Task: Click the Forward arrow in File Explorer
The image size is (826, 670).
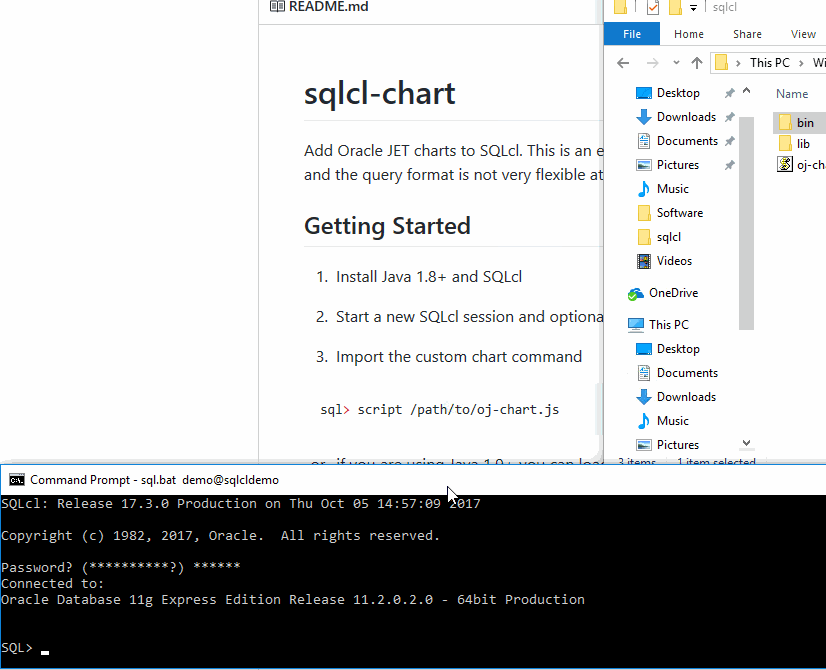Action: click(652, 63)
